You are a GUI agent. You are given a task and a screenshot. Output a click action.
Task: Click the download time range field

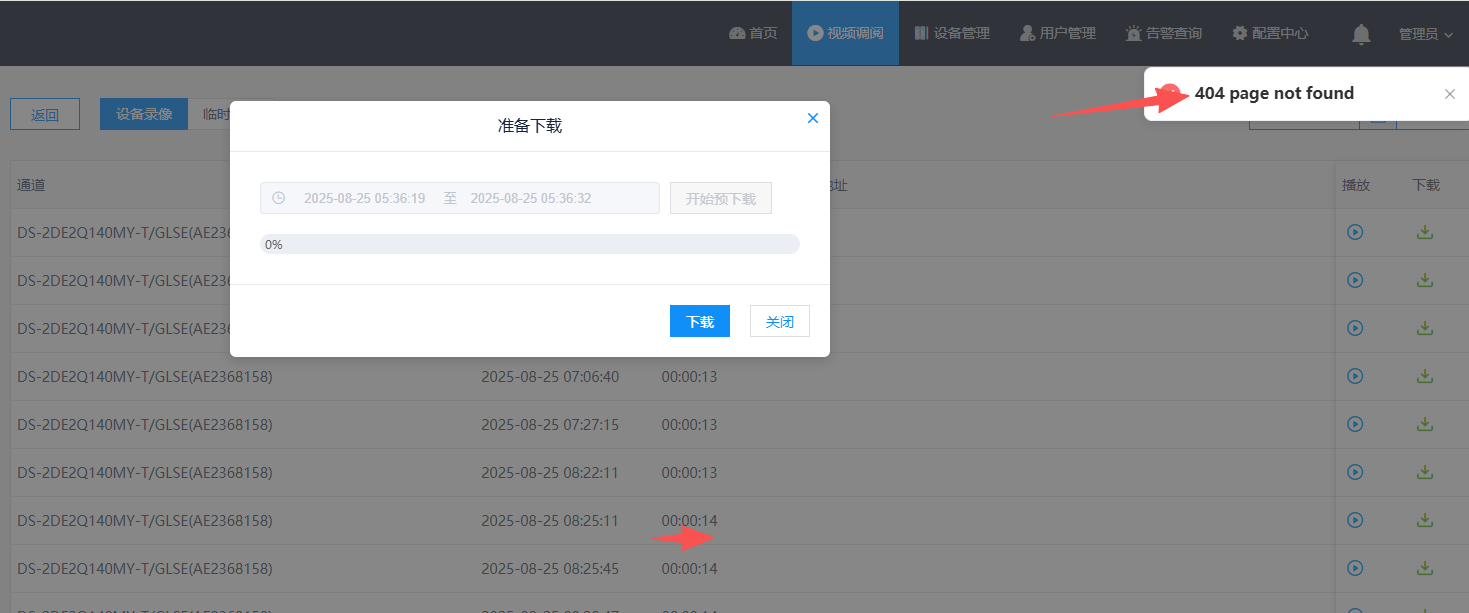click(x=460, y=198)
